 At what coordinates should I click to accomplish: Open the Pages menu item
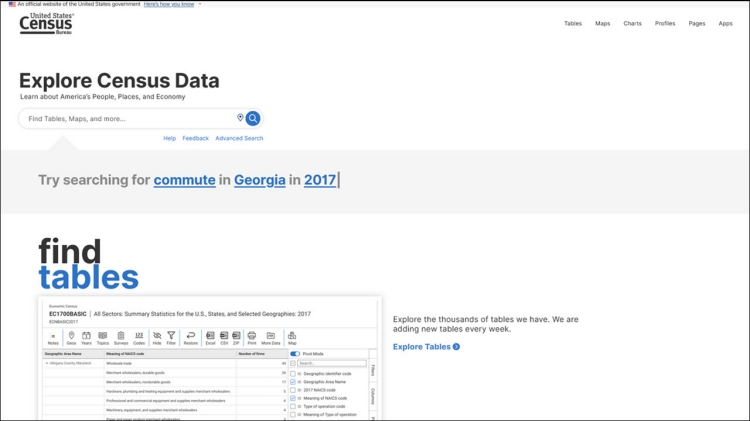point(697,23)
